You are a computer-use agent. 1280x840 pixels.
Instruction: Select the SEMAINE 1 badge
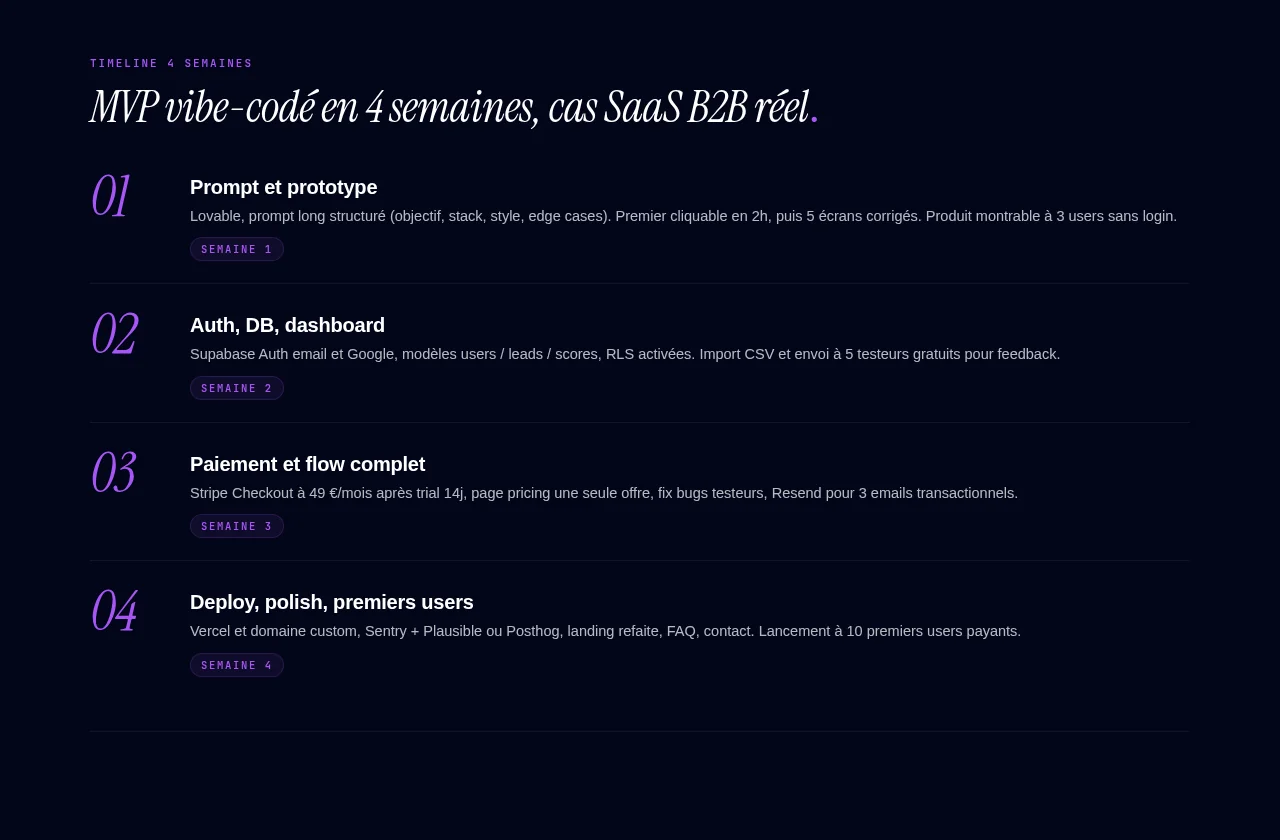click(x=237, y=249)
